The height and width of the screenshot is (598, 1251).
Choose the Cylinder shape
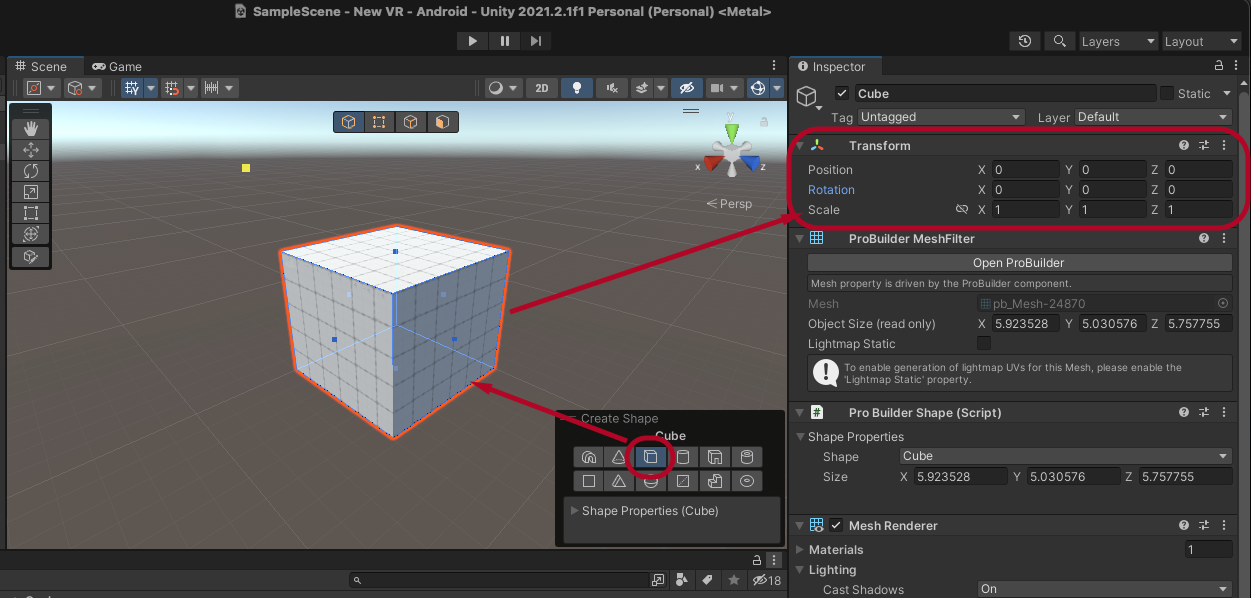[683, 457]
